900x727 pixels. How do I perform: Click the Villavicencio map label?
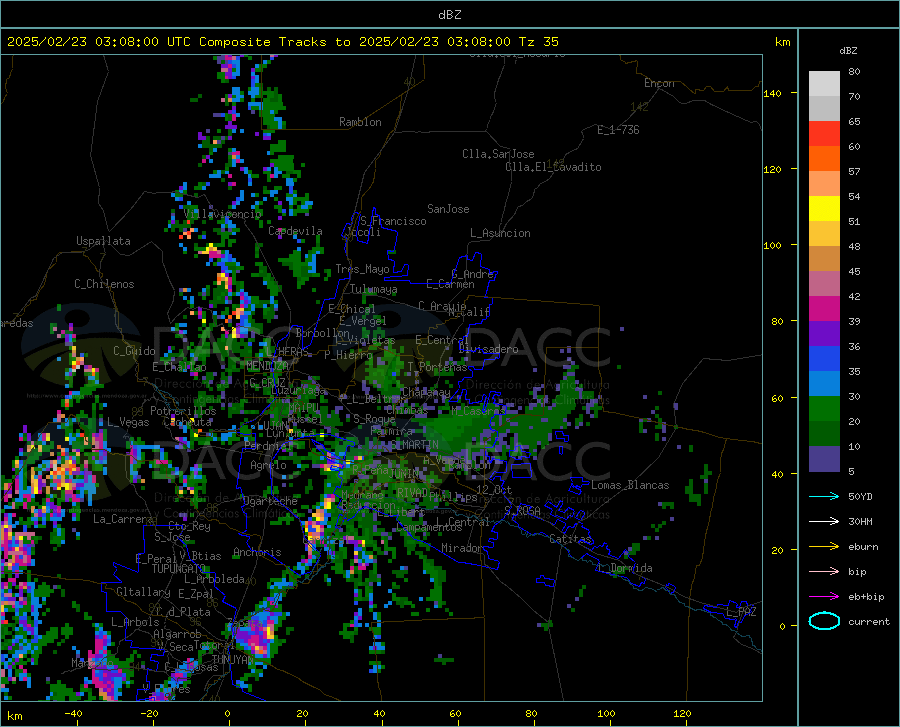pos(223,214)
